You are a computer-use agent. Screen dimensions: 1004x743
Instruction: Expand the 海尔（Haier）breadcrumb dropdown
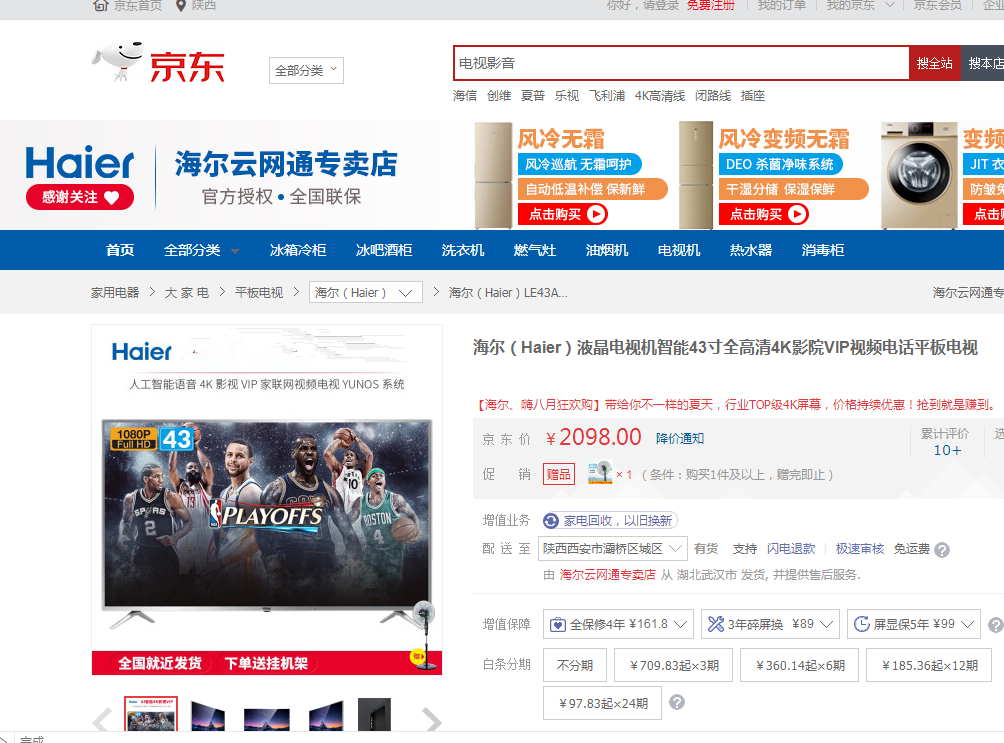(366, 292)
